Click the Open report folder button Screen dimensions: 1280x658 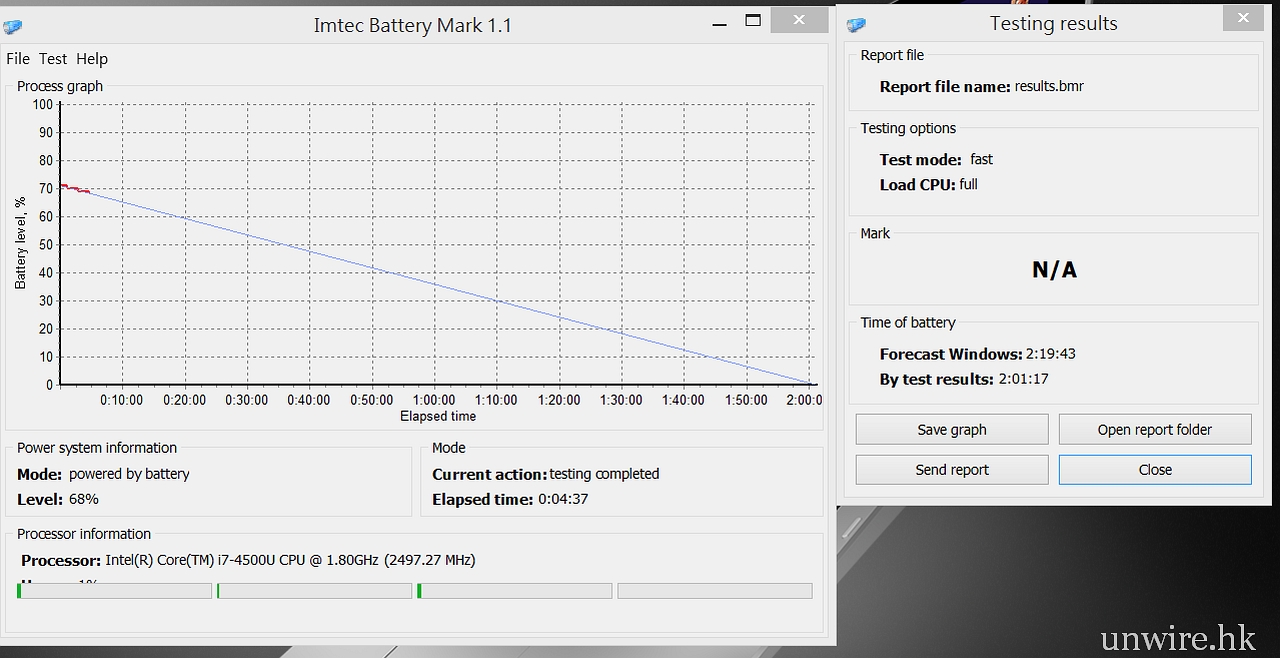pyautogui.click(x=1154, y=430)
